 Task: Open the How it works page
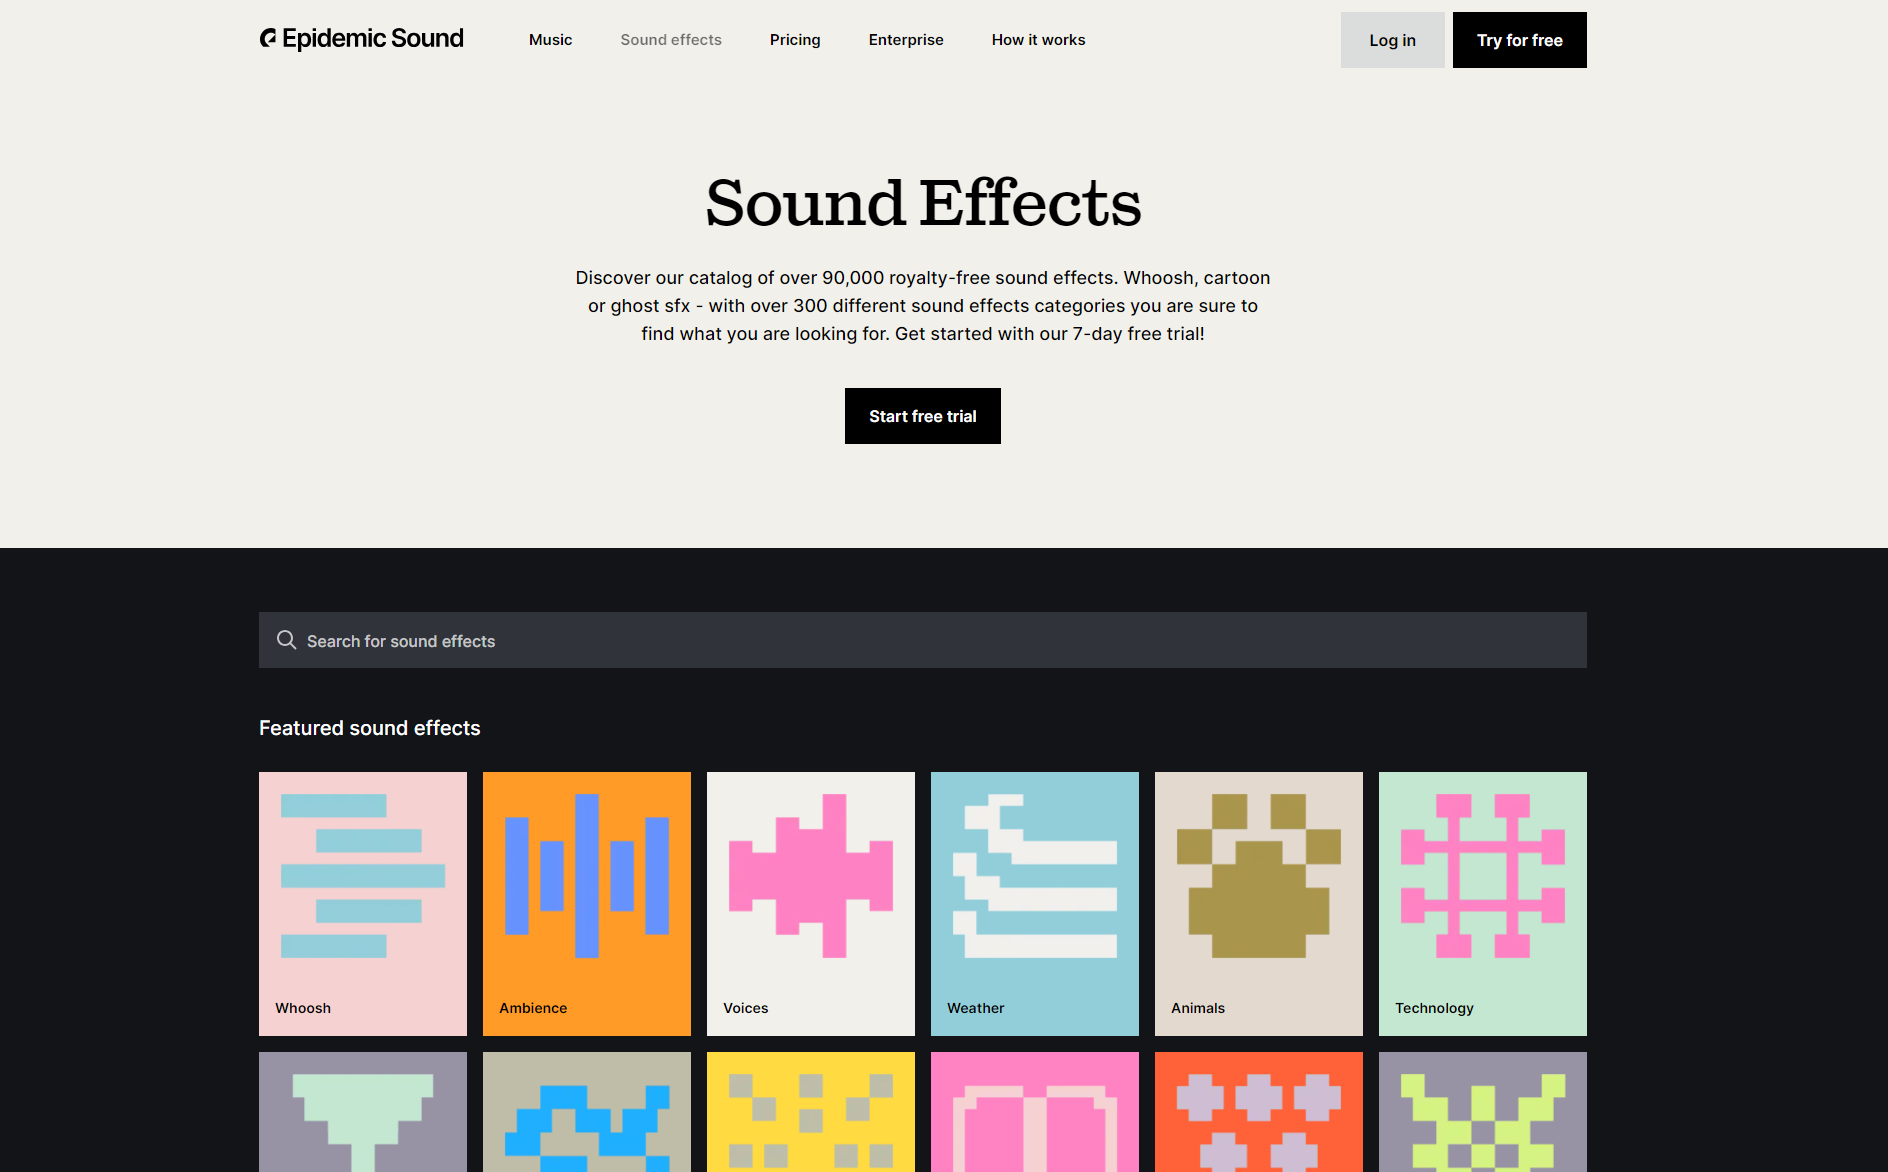(1038, 40)
